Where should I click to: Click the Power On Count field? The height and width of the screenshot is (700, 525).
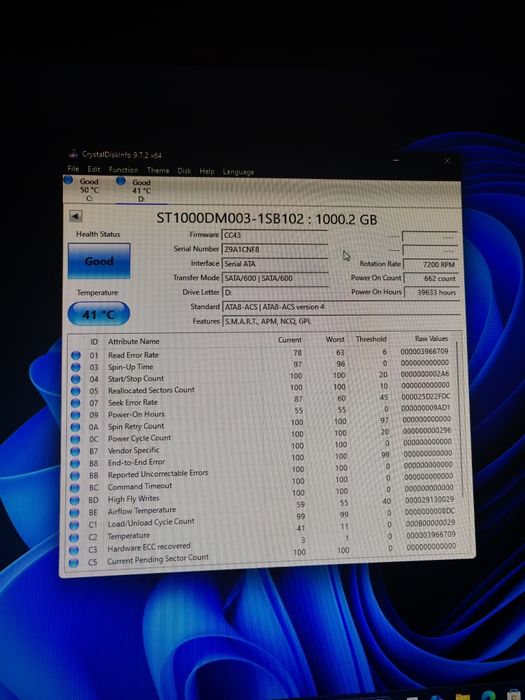coord(430,278)
